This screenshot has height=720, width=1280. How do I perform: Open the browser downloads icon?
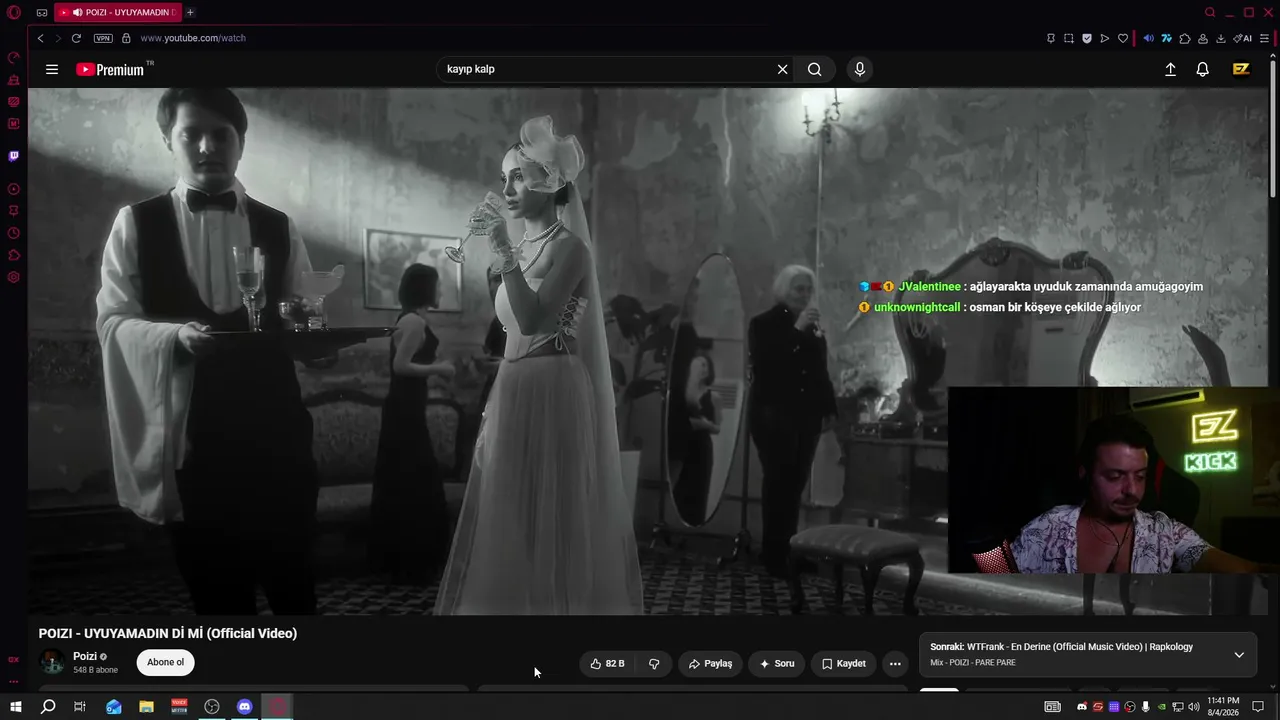pyautogui.click(x=1221, y=38)
